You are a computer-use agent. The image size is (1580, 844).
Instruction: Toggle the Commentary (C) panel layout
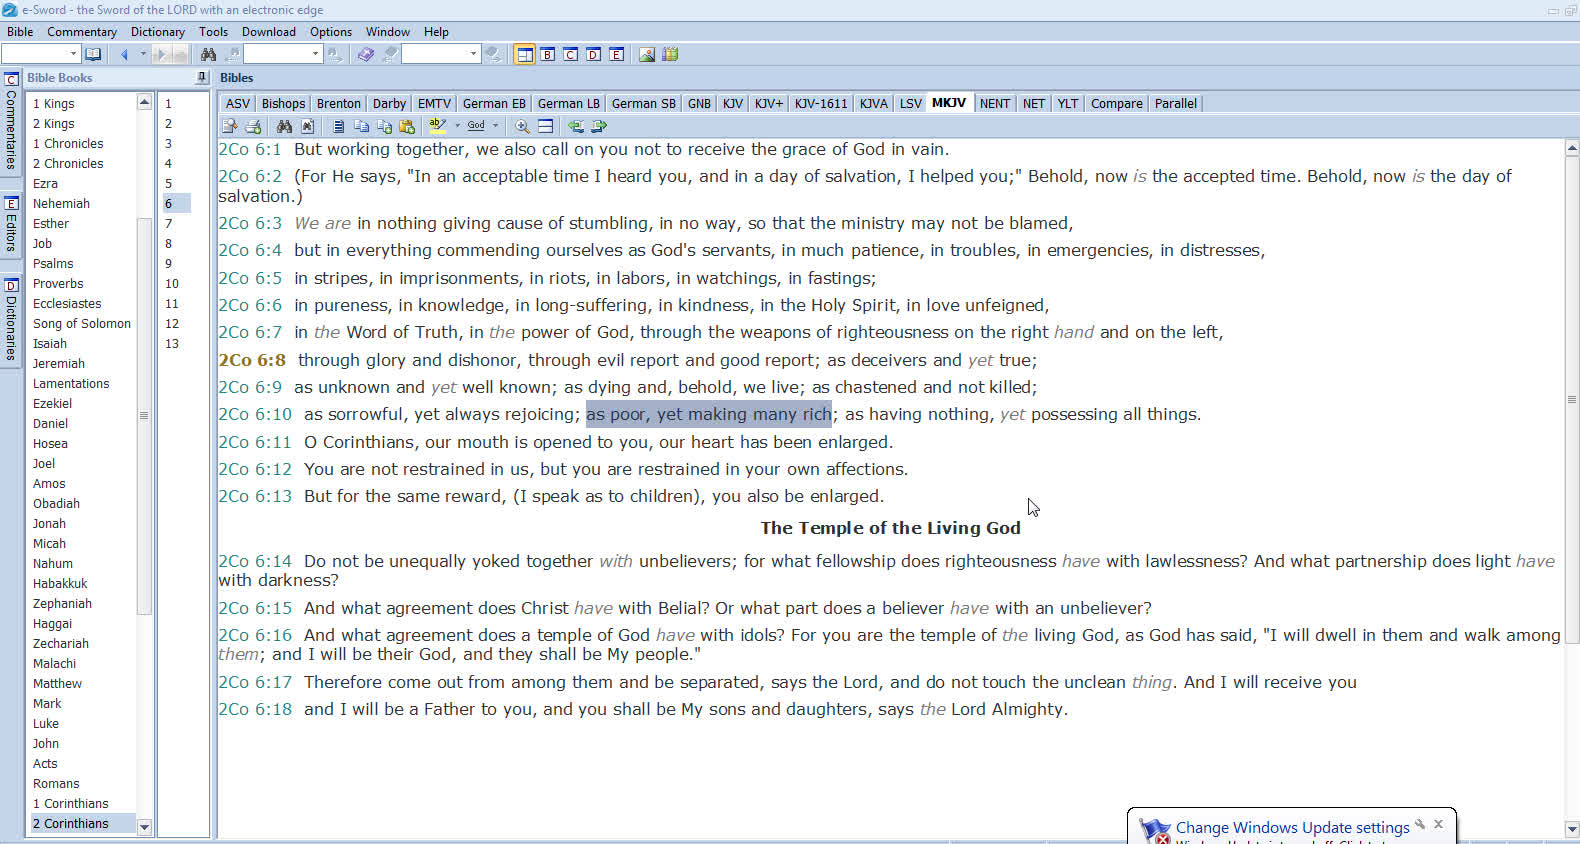[571, 54]
